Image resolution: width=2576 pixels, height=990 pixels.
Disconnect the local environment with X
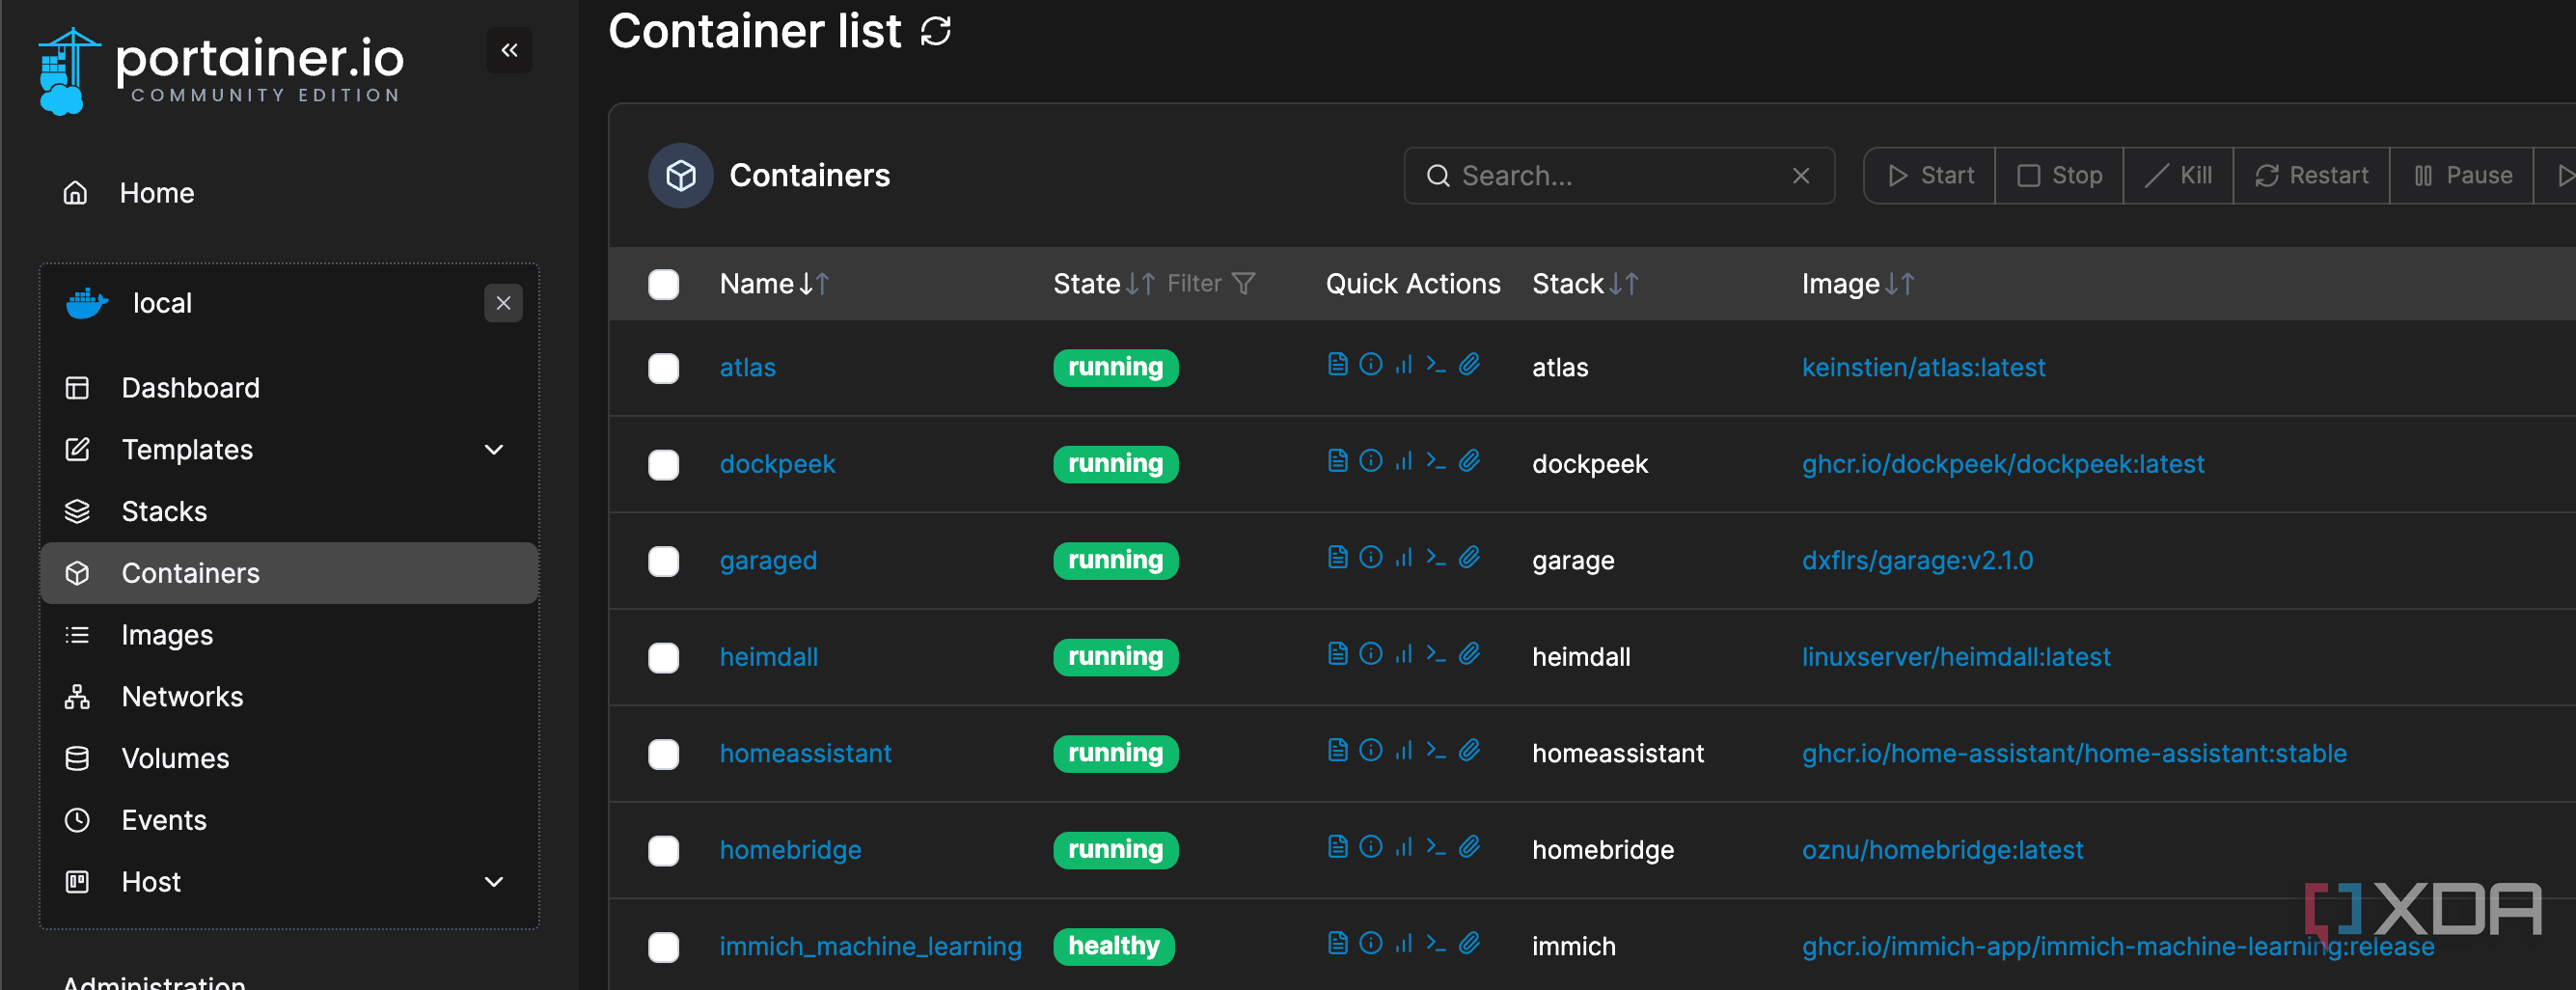[x=503, y=303]
